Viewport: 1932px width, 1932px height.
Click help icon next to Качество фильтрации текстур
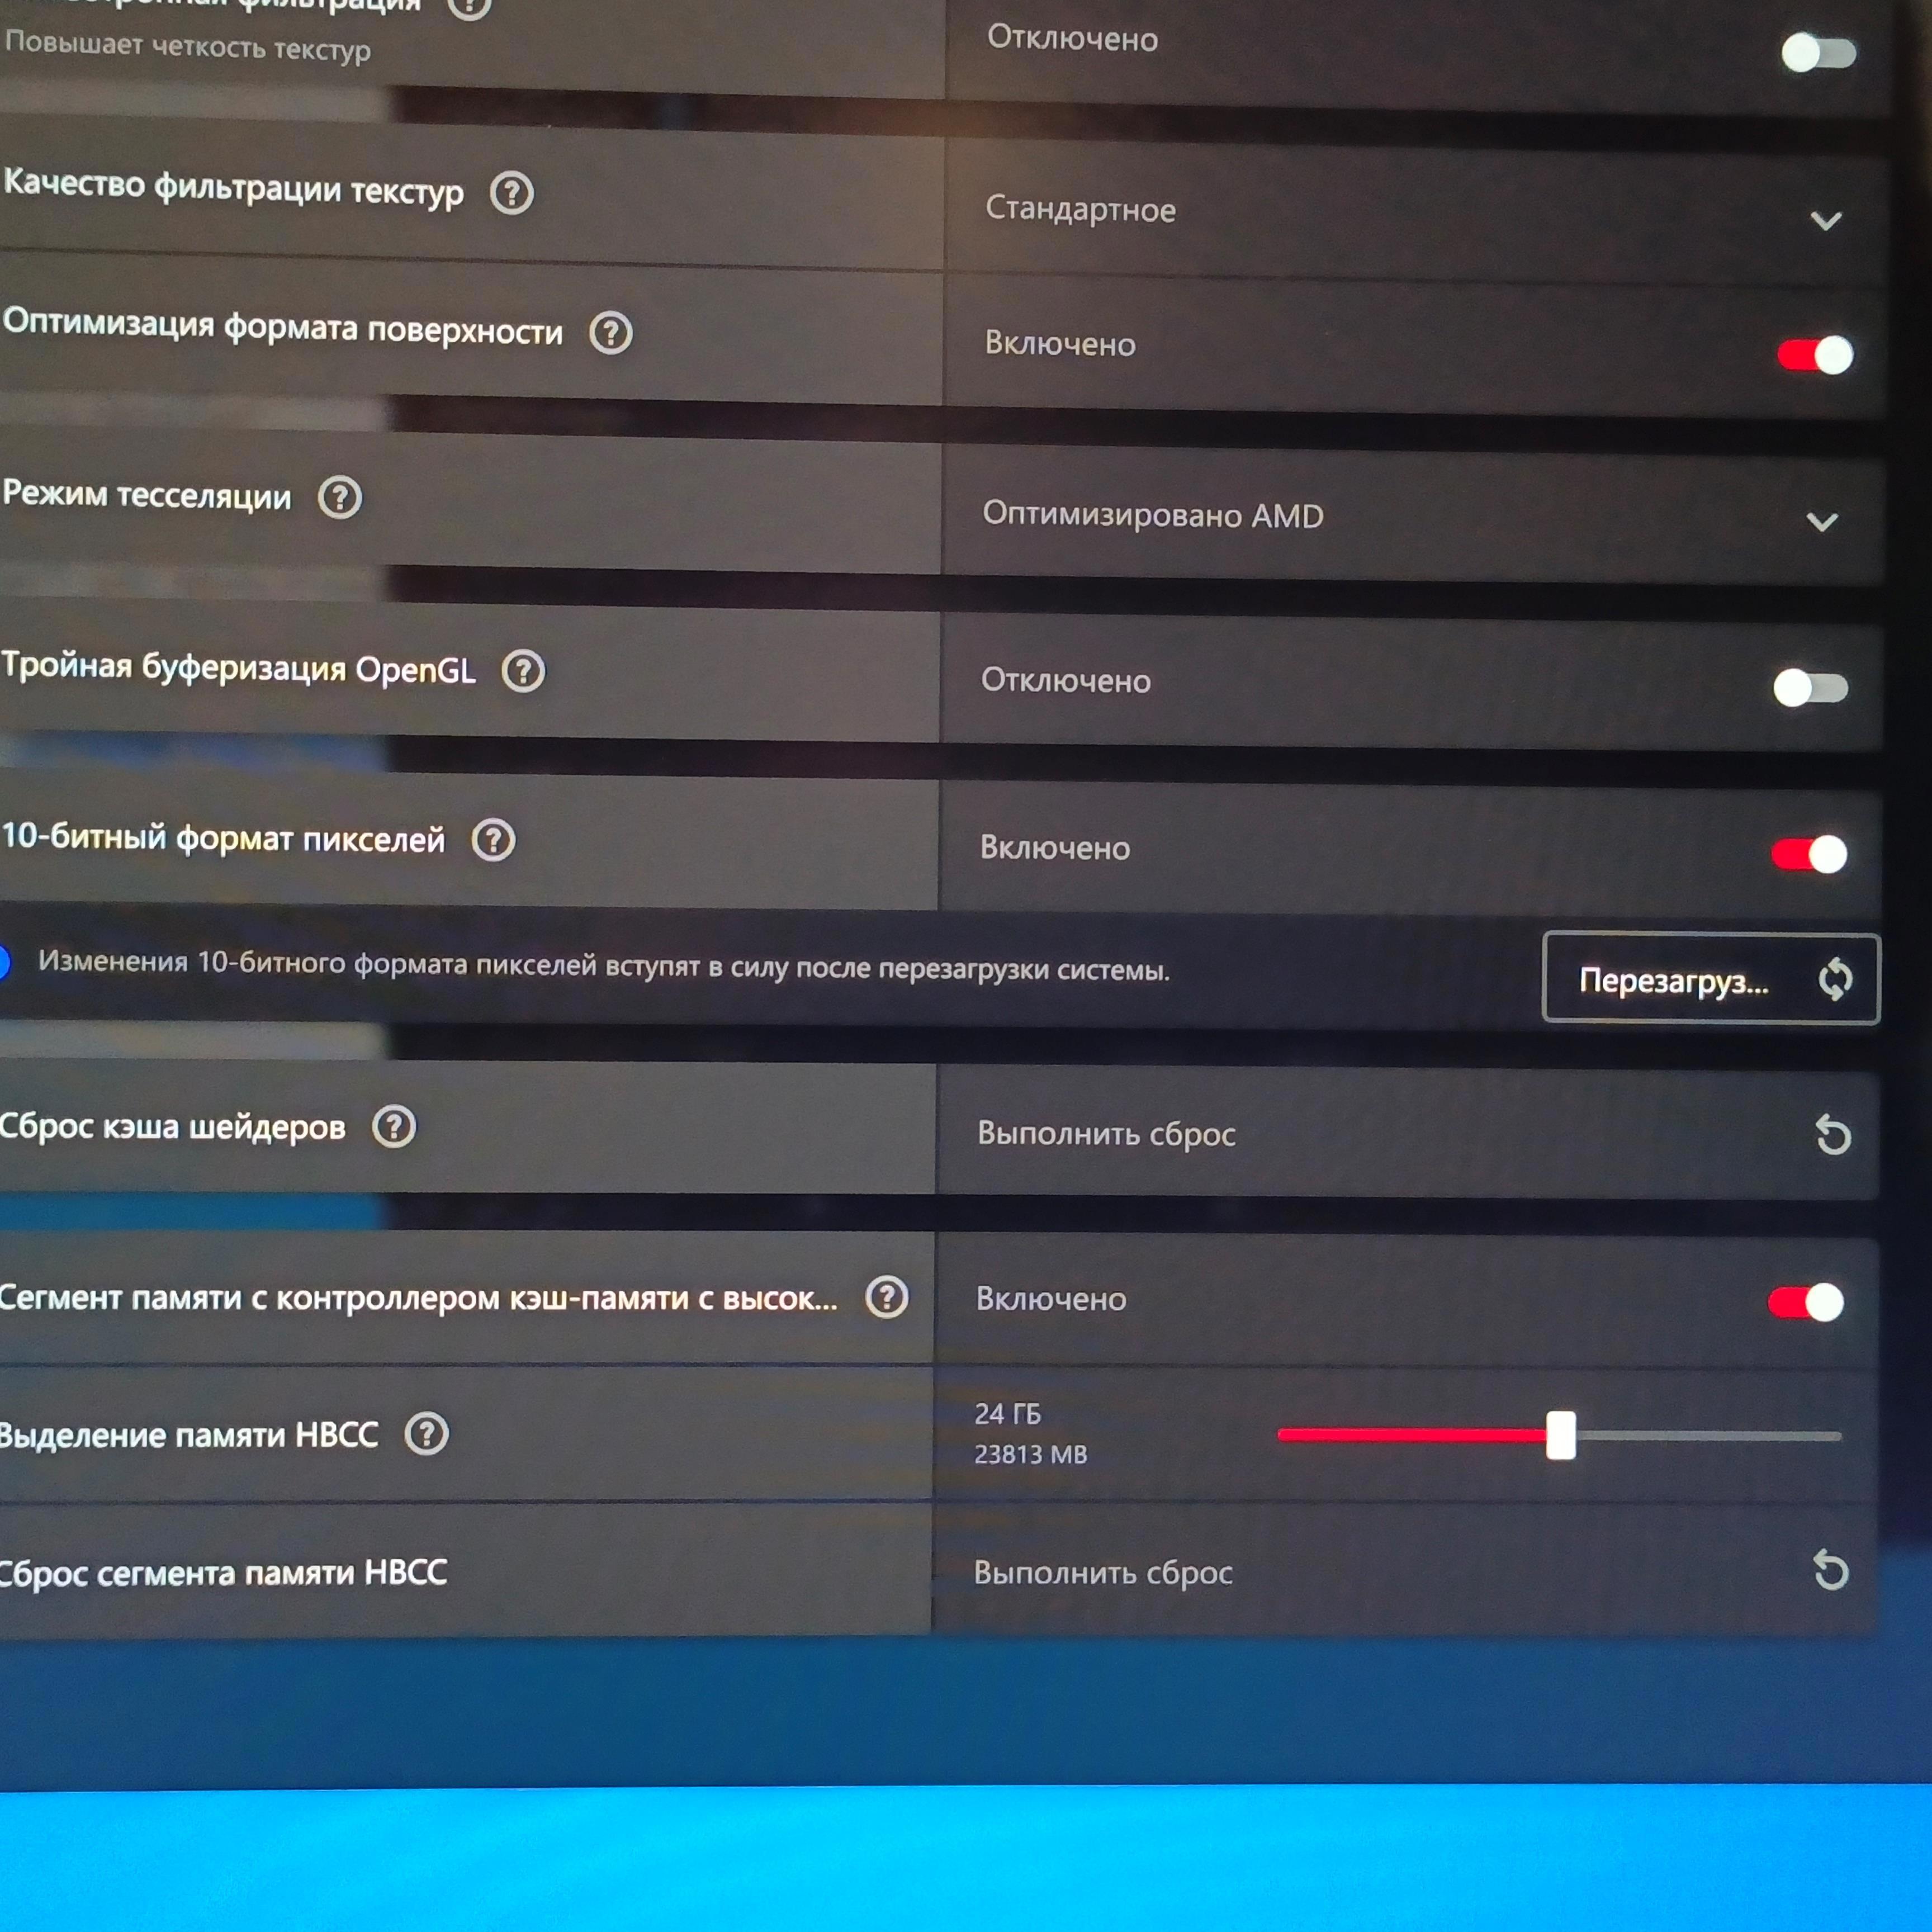[512, 192]
